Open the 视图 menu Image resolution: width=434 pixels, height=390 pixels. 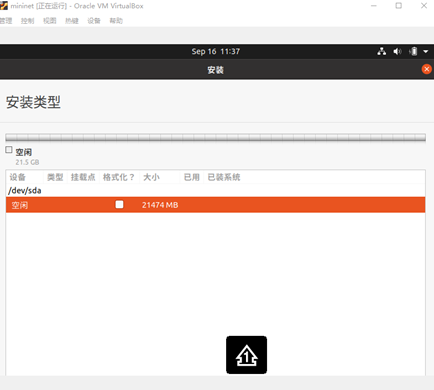[50, 21]
